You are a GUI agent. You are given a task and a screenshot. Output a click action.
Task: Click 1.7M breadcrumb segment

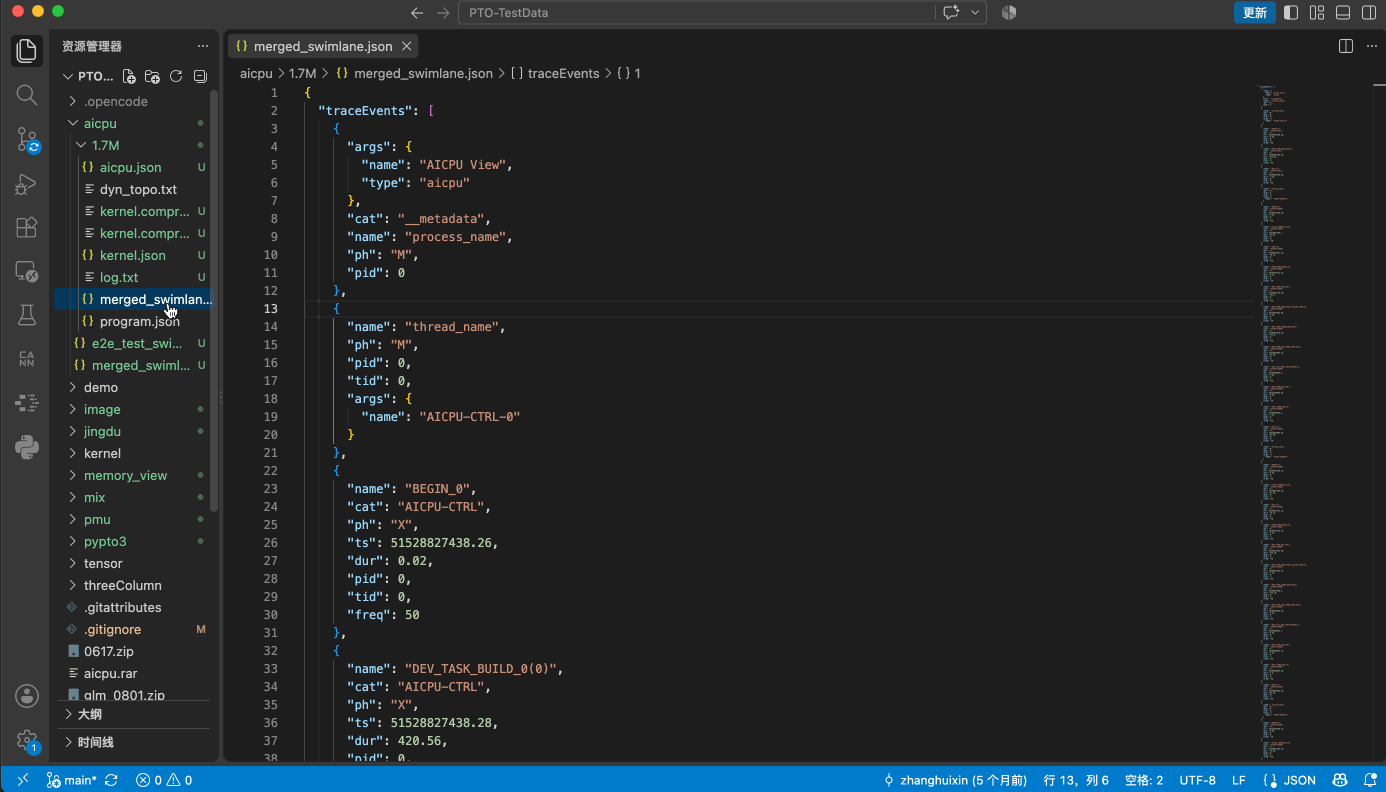coord(302,73)
